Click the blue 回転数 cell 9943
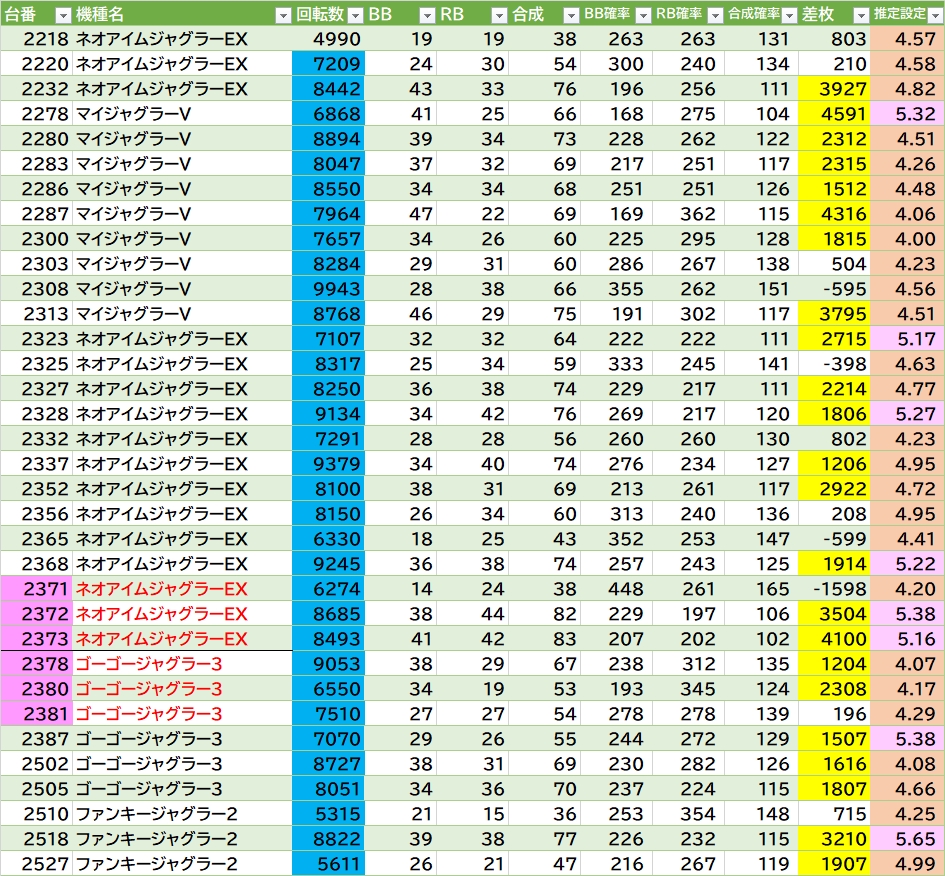945x876 pixels. click(328, 289)
